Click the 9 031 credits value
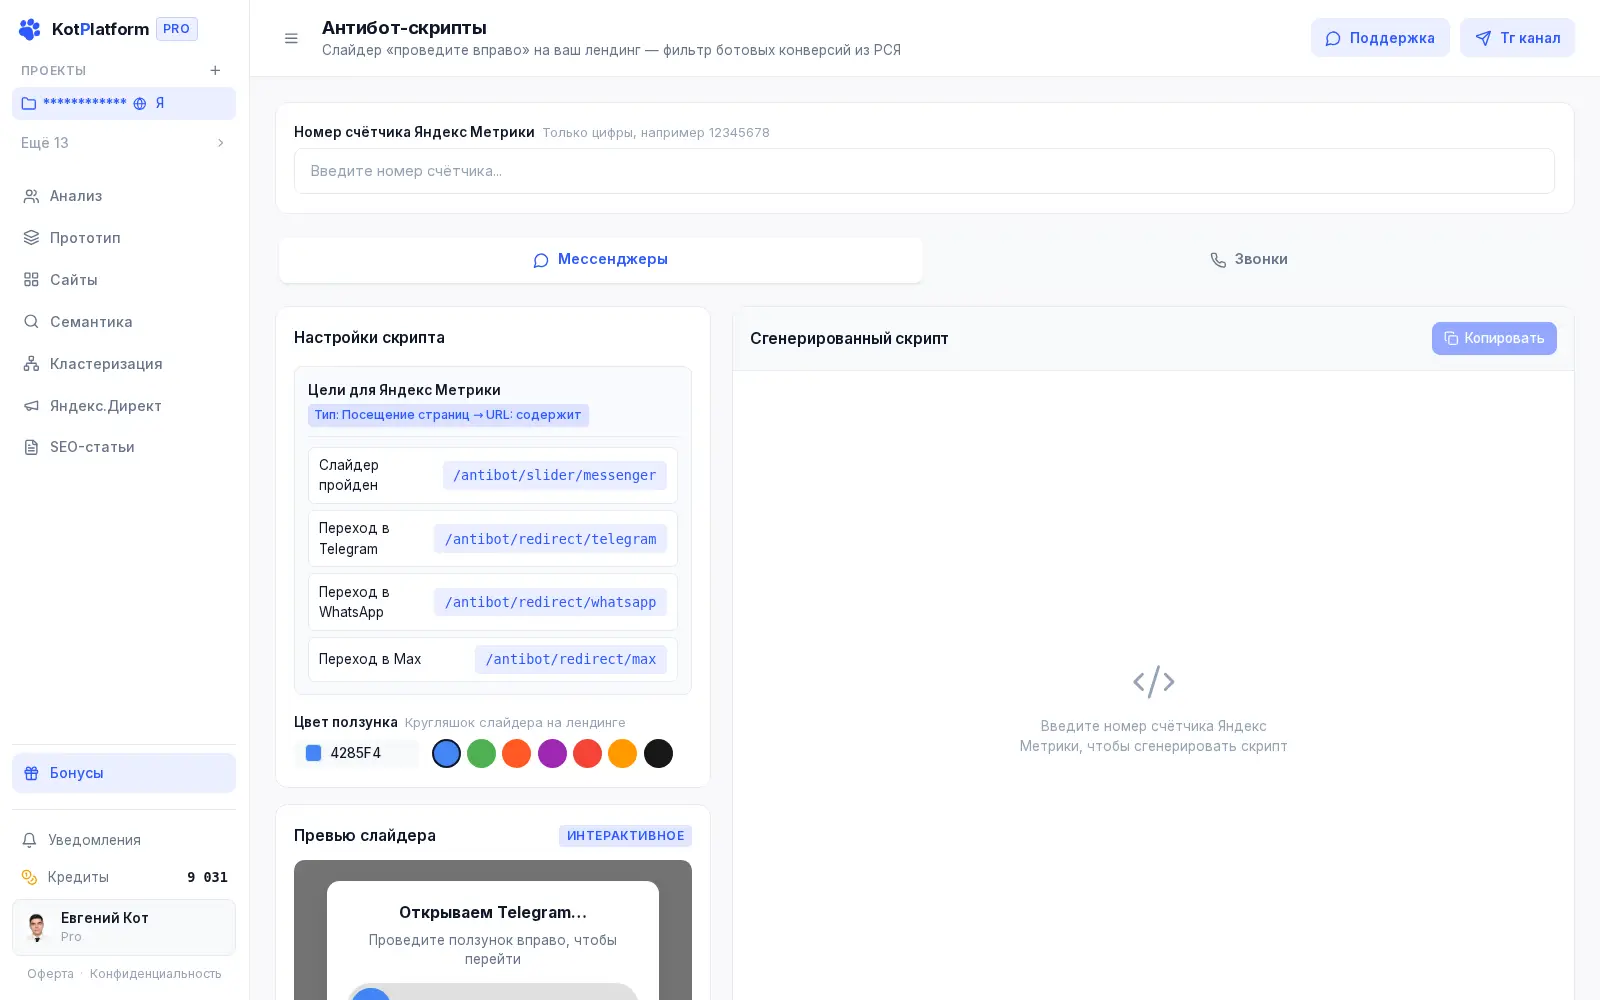Image resolution: width=1600 pixels, height=1000 pixels. pos(207,877)
